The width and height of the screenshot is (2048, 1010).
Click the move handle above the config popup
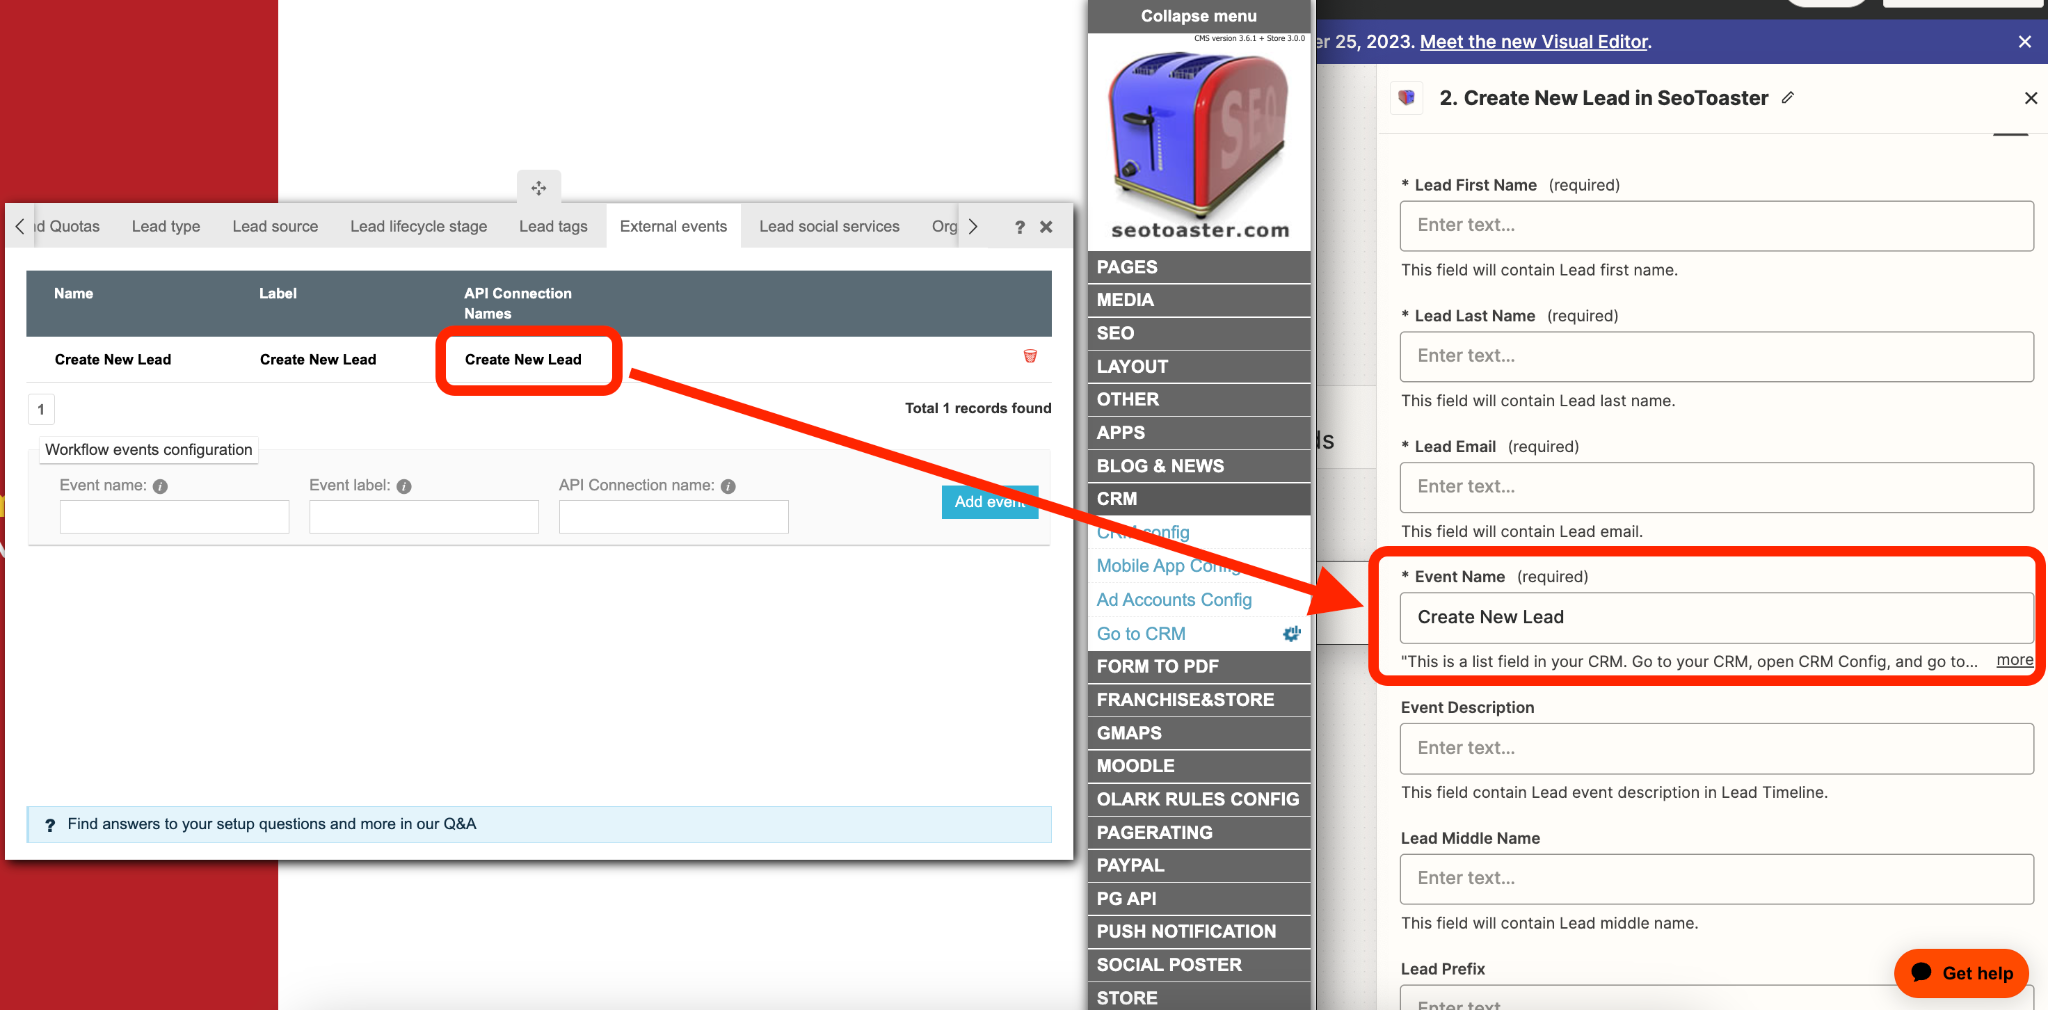point(539,188)
